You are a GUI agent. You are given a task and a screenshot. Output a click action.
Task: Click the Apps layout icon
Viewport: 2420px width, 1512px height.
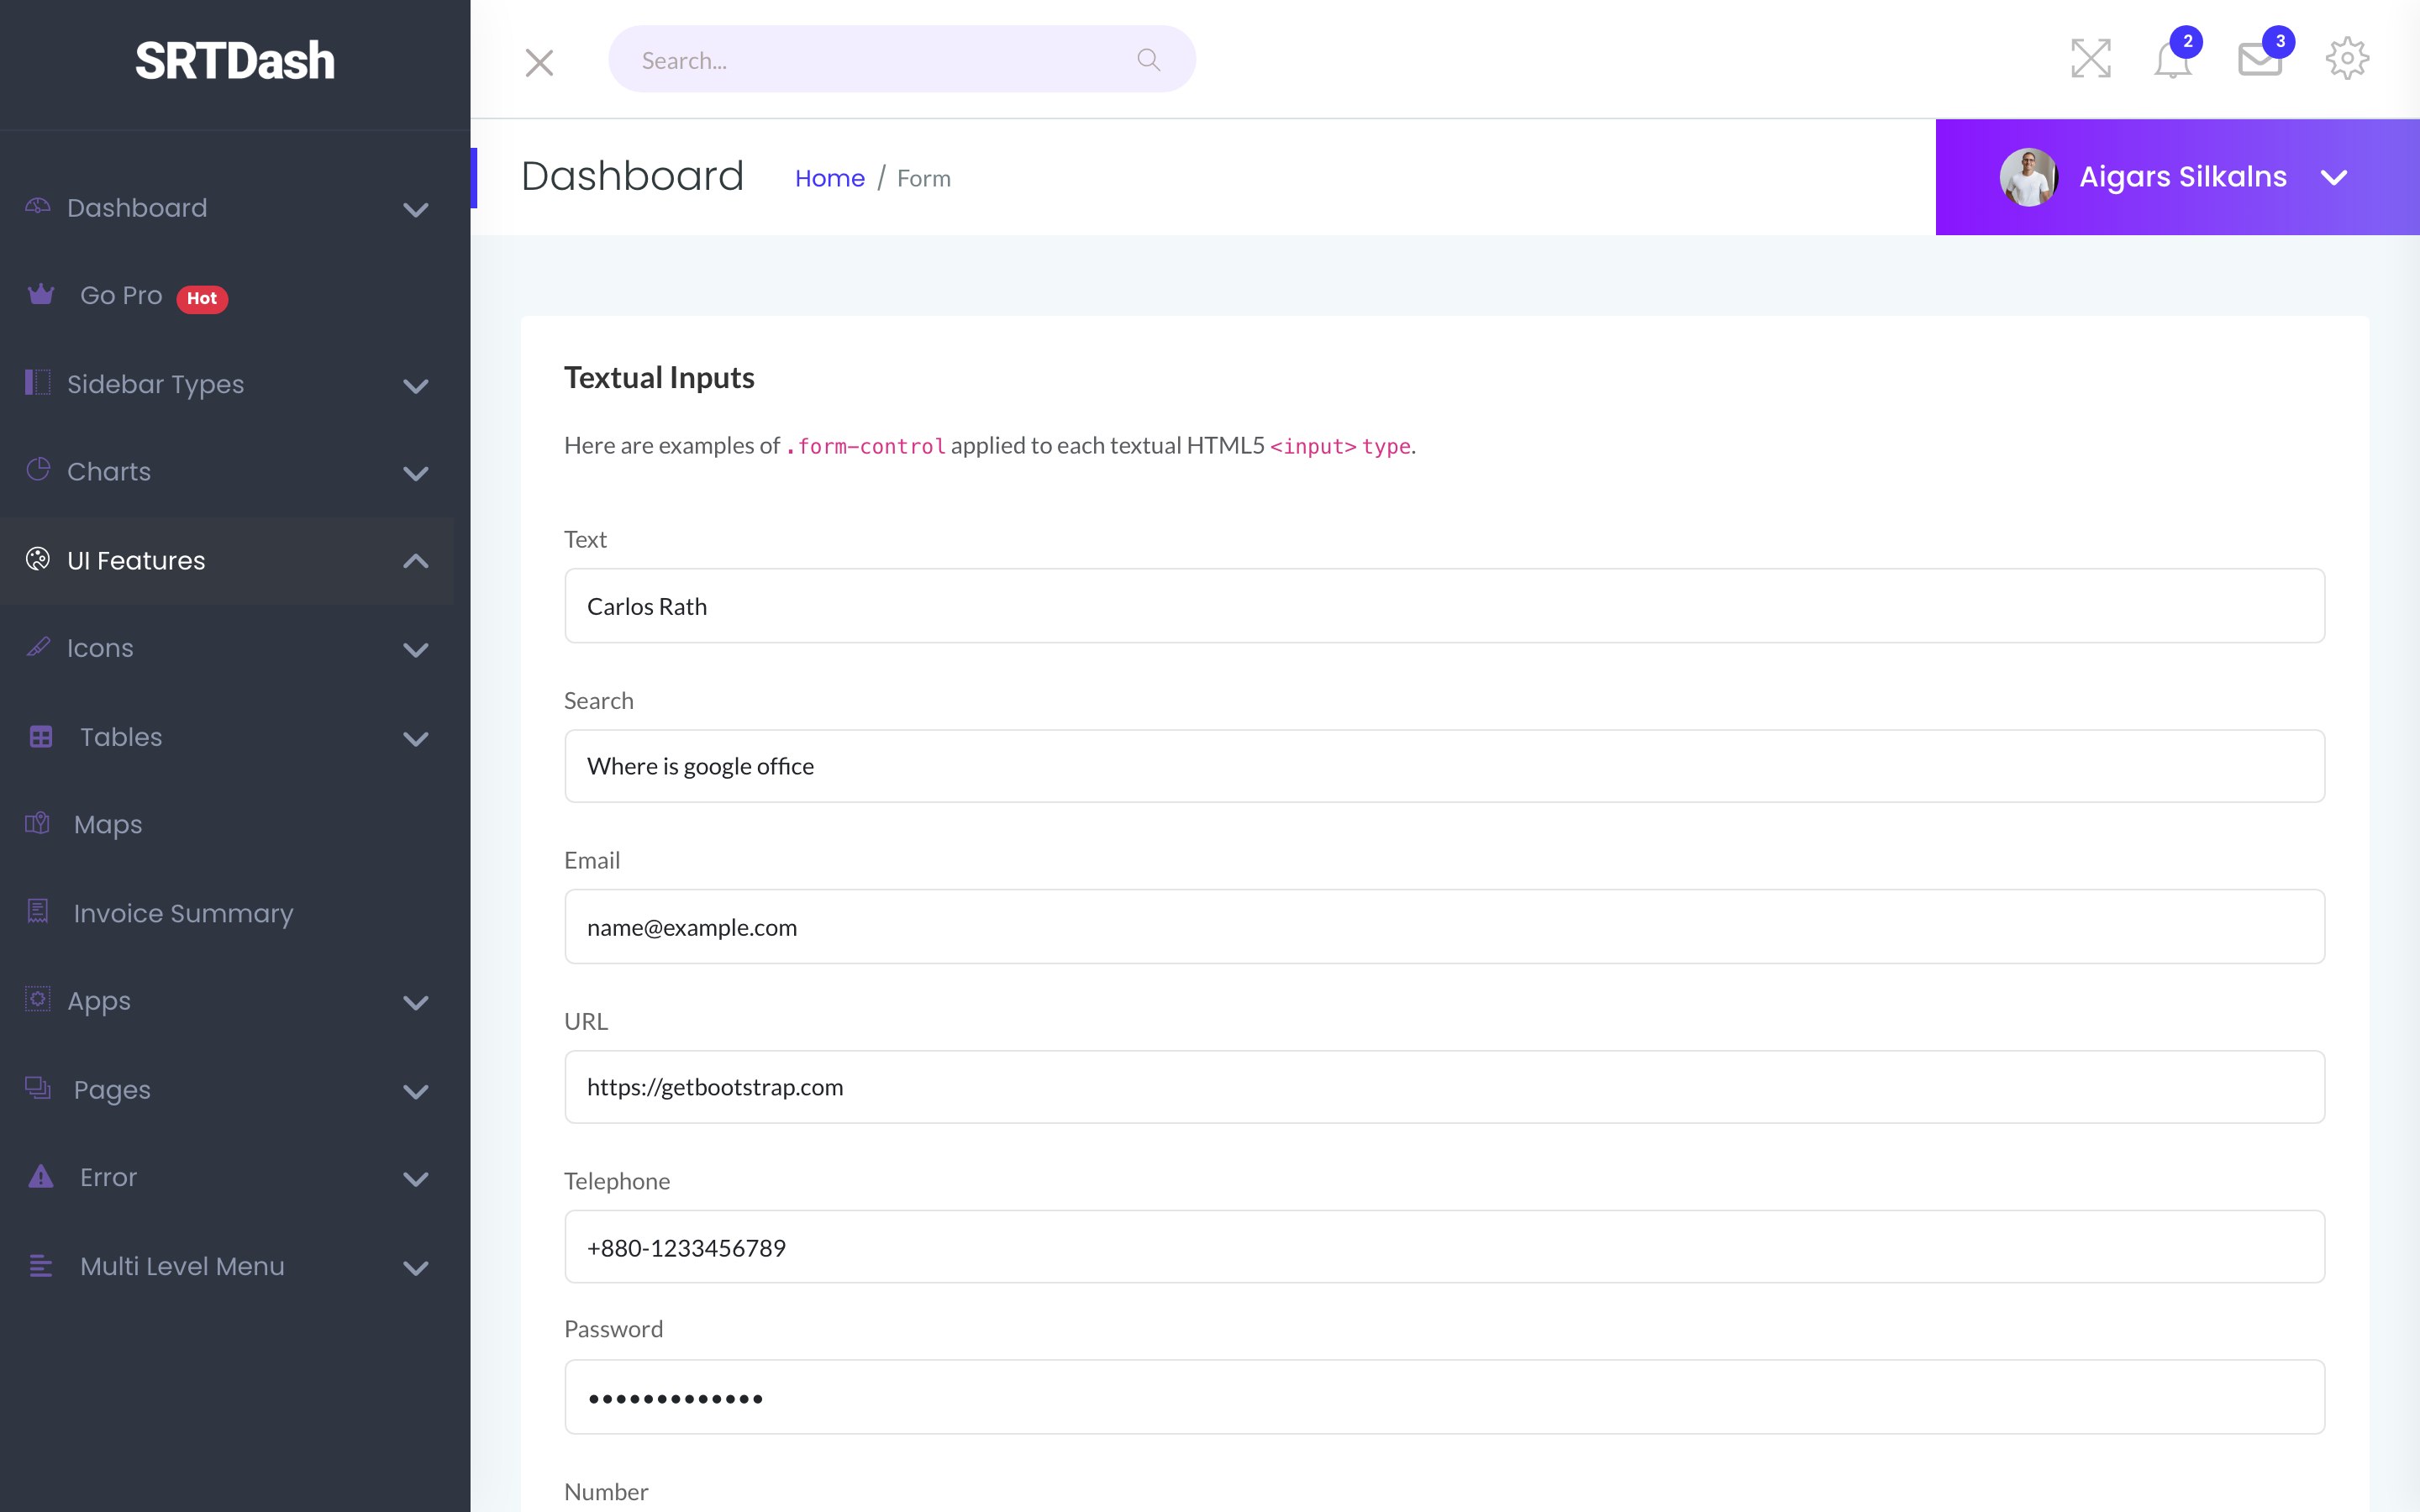37,998
